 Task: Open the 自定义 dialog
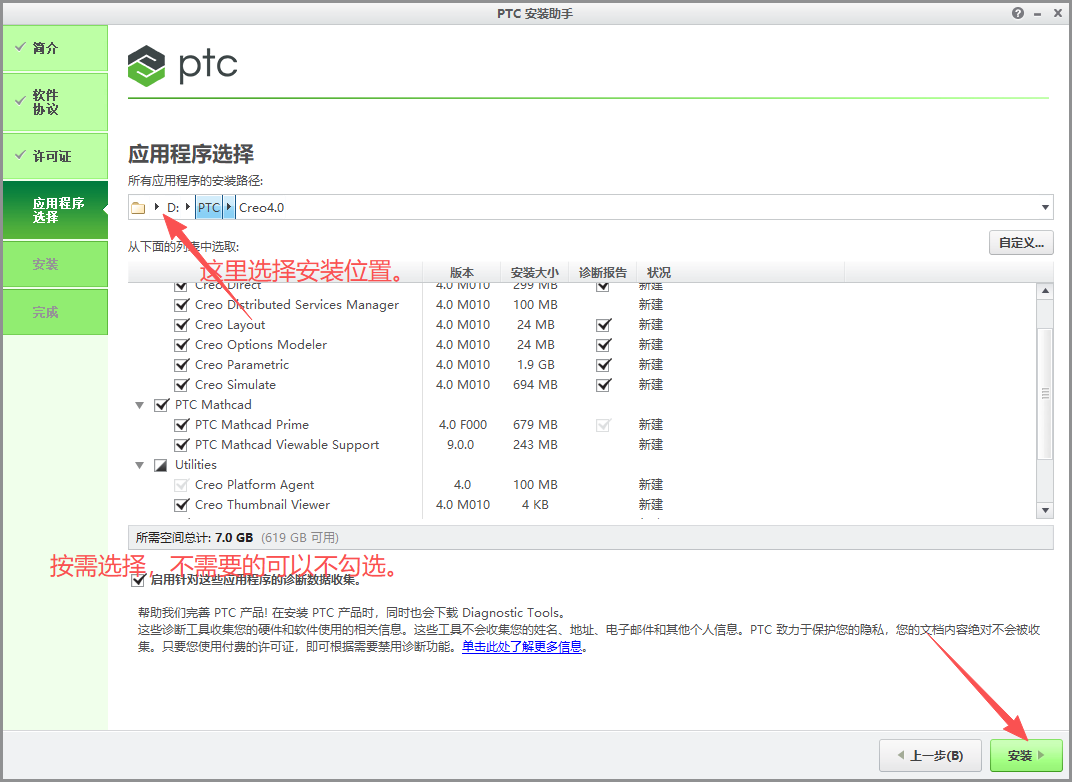click(x=1020, y=242)
